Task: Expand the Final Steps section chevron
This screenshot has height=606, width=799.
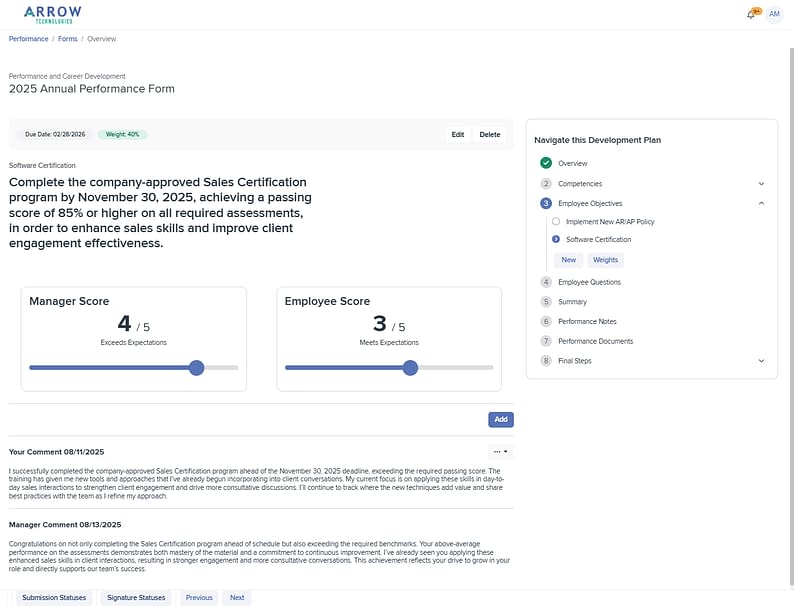Action: click(x=761, y=361)
